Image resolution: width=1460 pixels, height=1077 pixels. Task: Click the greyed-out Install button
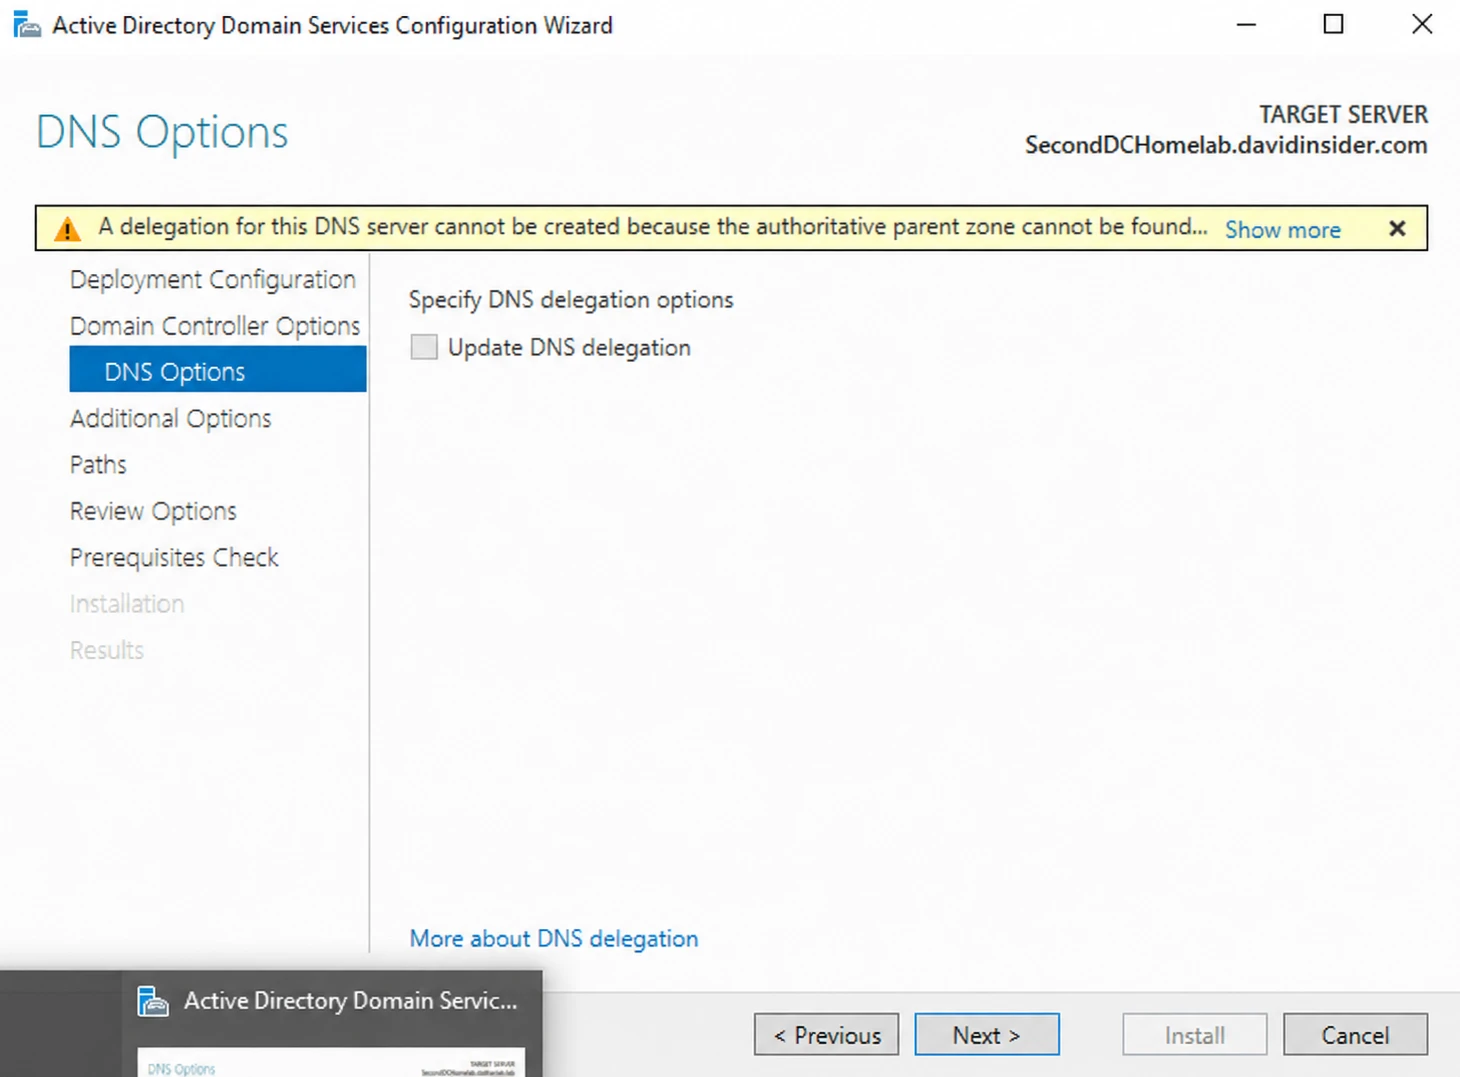tap(1194, 1035)
